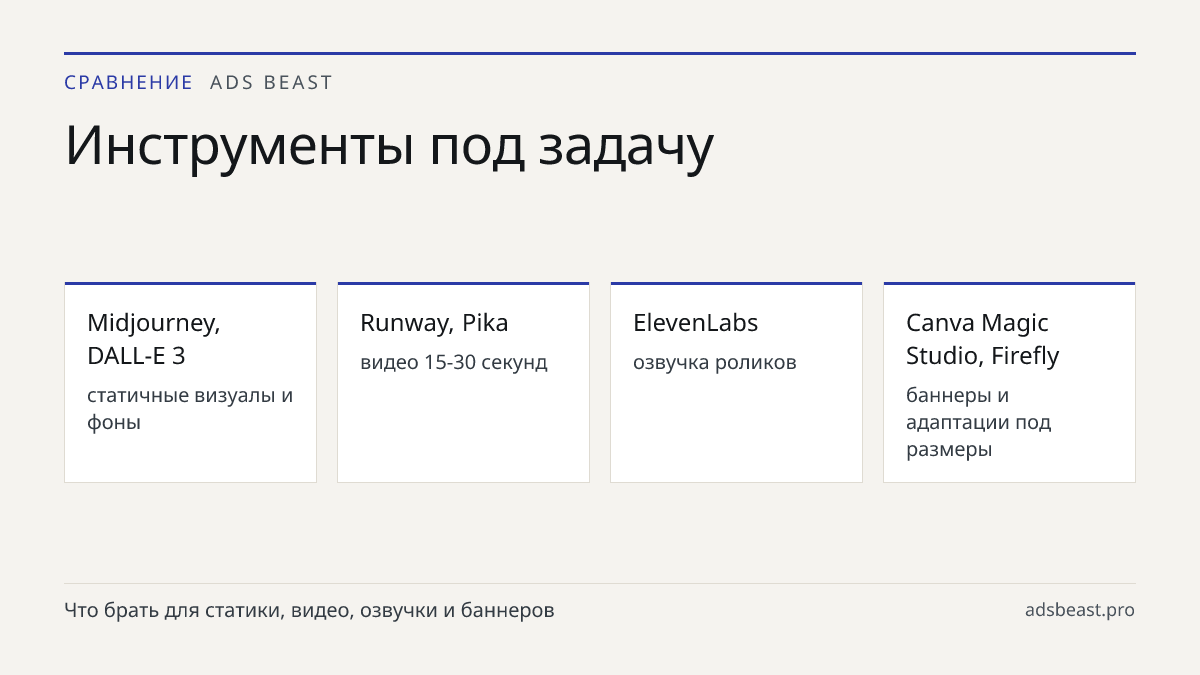The width and height of the screenshot is (1200, 675).
Task: Select the 'Runway, Pika' card title
Action: click(434, 323)
